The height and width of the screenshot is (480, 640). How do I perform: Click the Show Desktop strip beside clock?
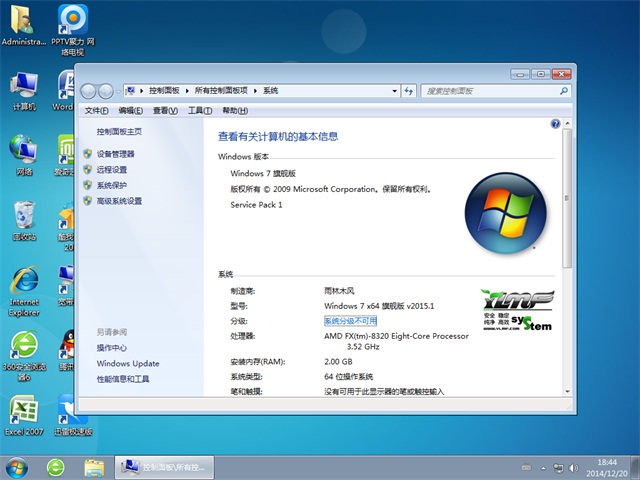[x=636, y=468]
